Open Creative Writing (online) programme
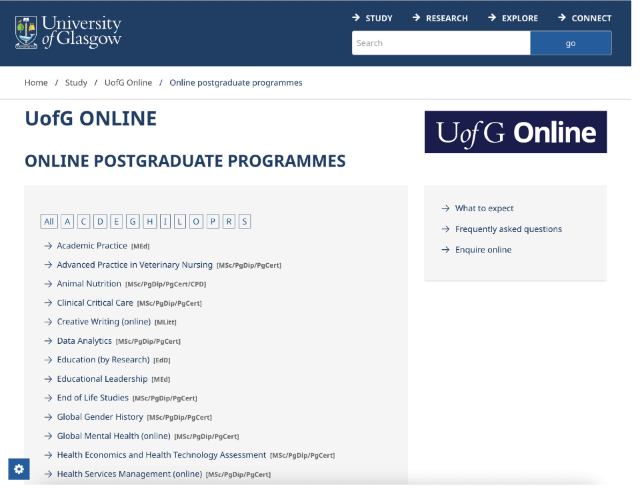 tap(104, 322)
